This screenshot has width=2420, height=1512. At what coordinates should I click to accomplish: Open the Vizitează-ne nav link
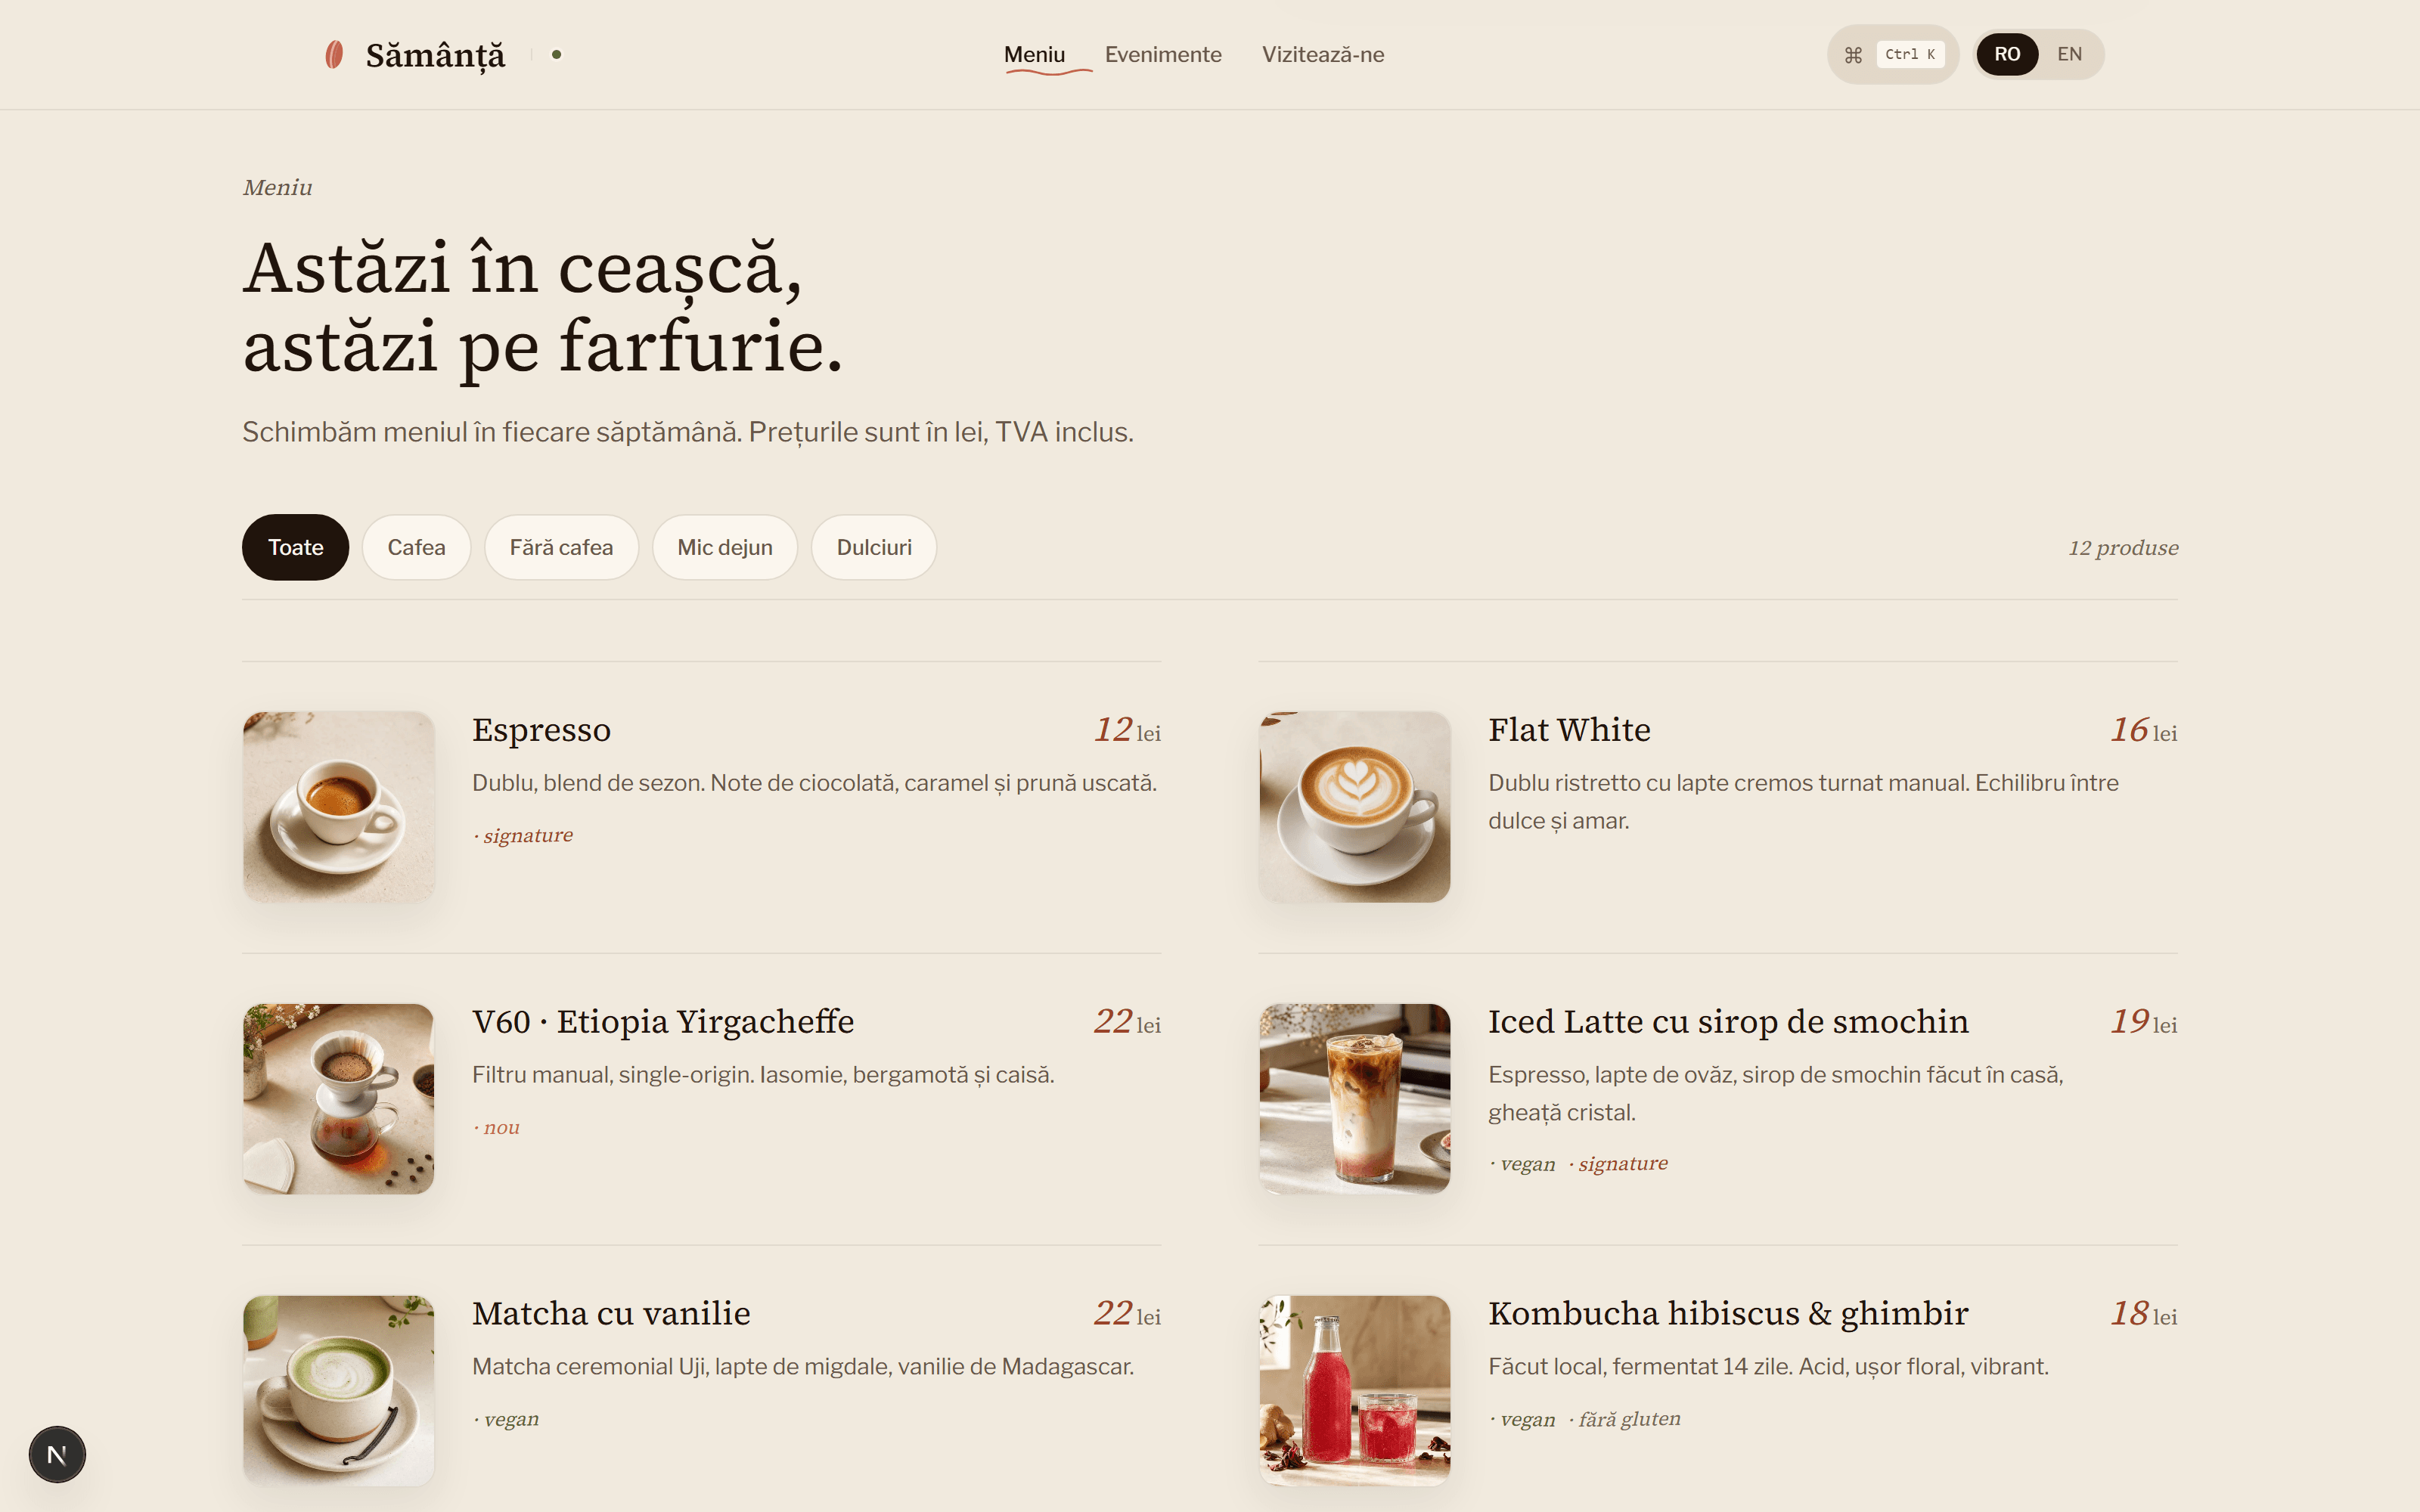(1322, 54)
